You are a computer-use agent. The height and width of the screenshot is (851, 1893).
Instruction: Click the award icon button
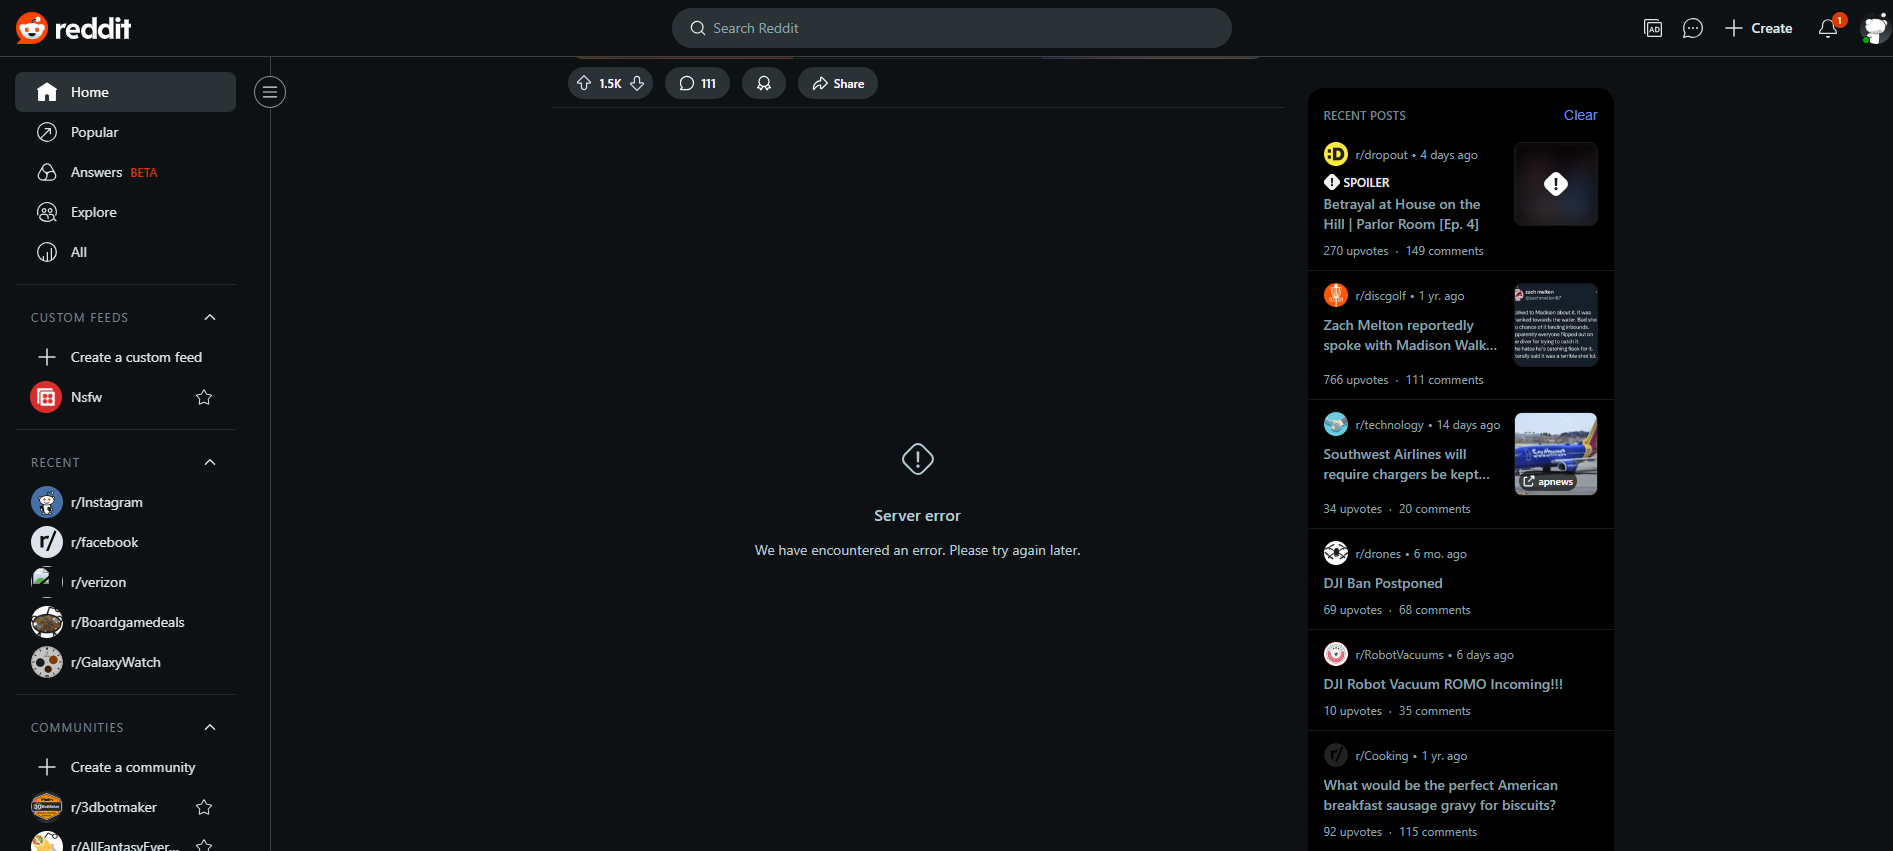click(764, 83)
